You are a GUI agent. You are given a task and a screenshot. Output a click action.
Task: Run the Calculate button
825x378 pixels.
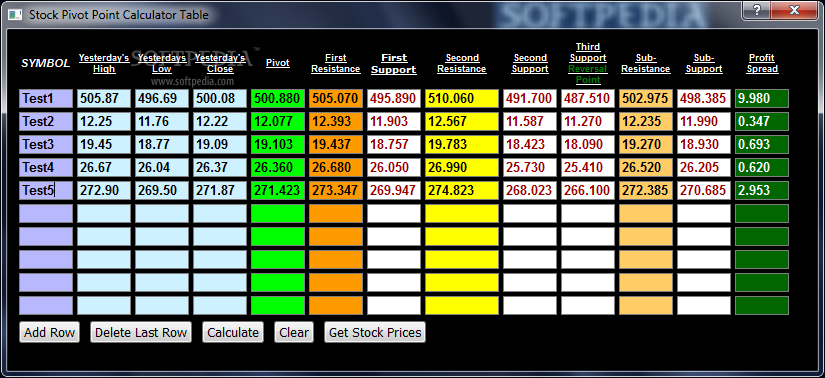(x=233, y=332)
